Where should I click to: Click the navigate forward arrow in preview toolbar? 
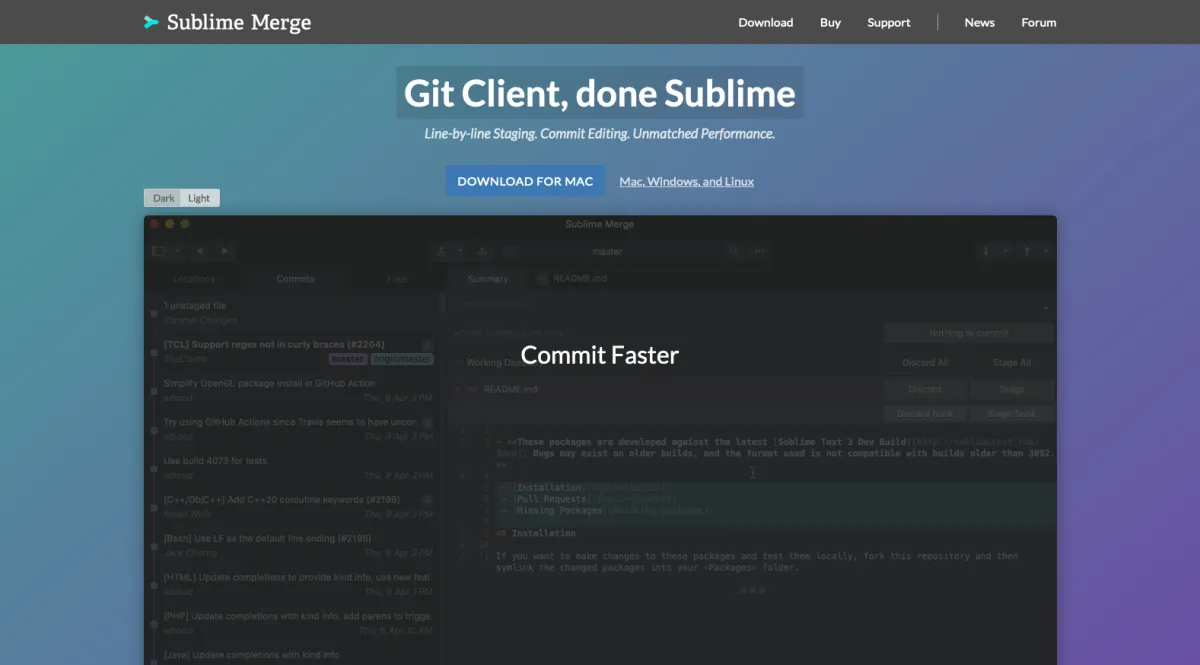pyautogui.click(x=225, y=251)
